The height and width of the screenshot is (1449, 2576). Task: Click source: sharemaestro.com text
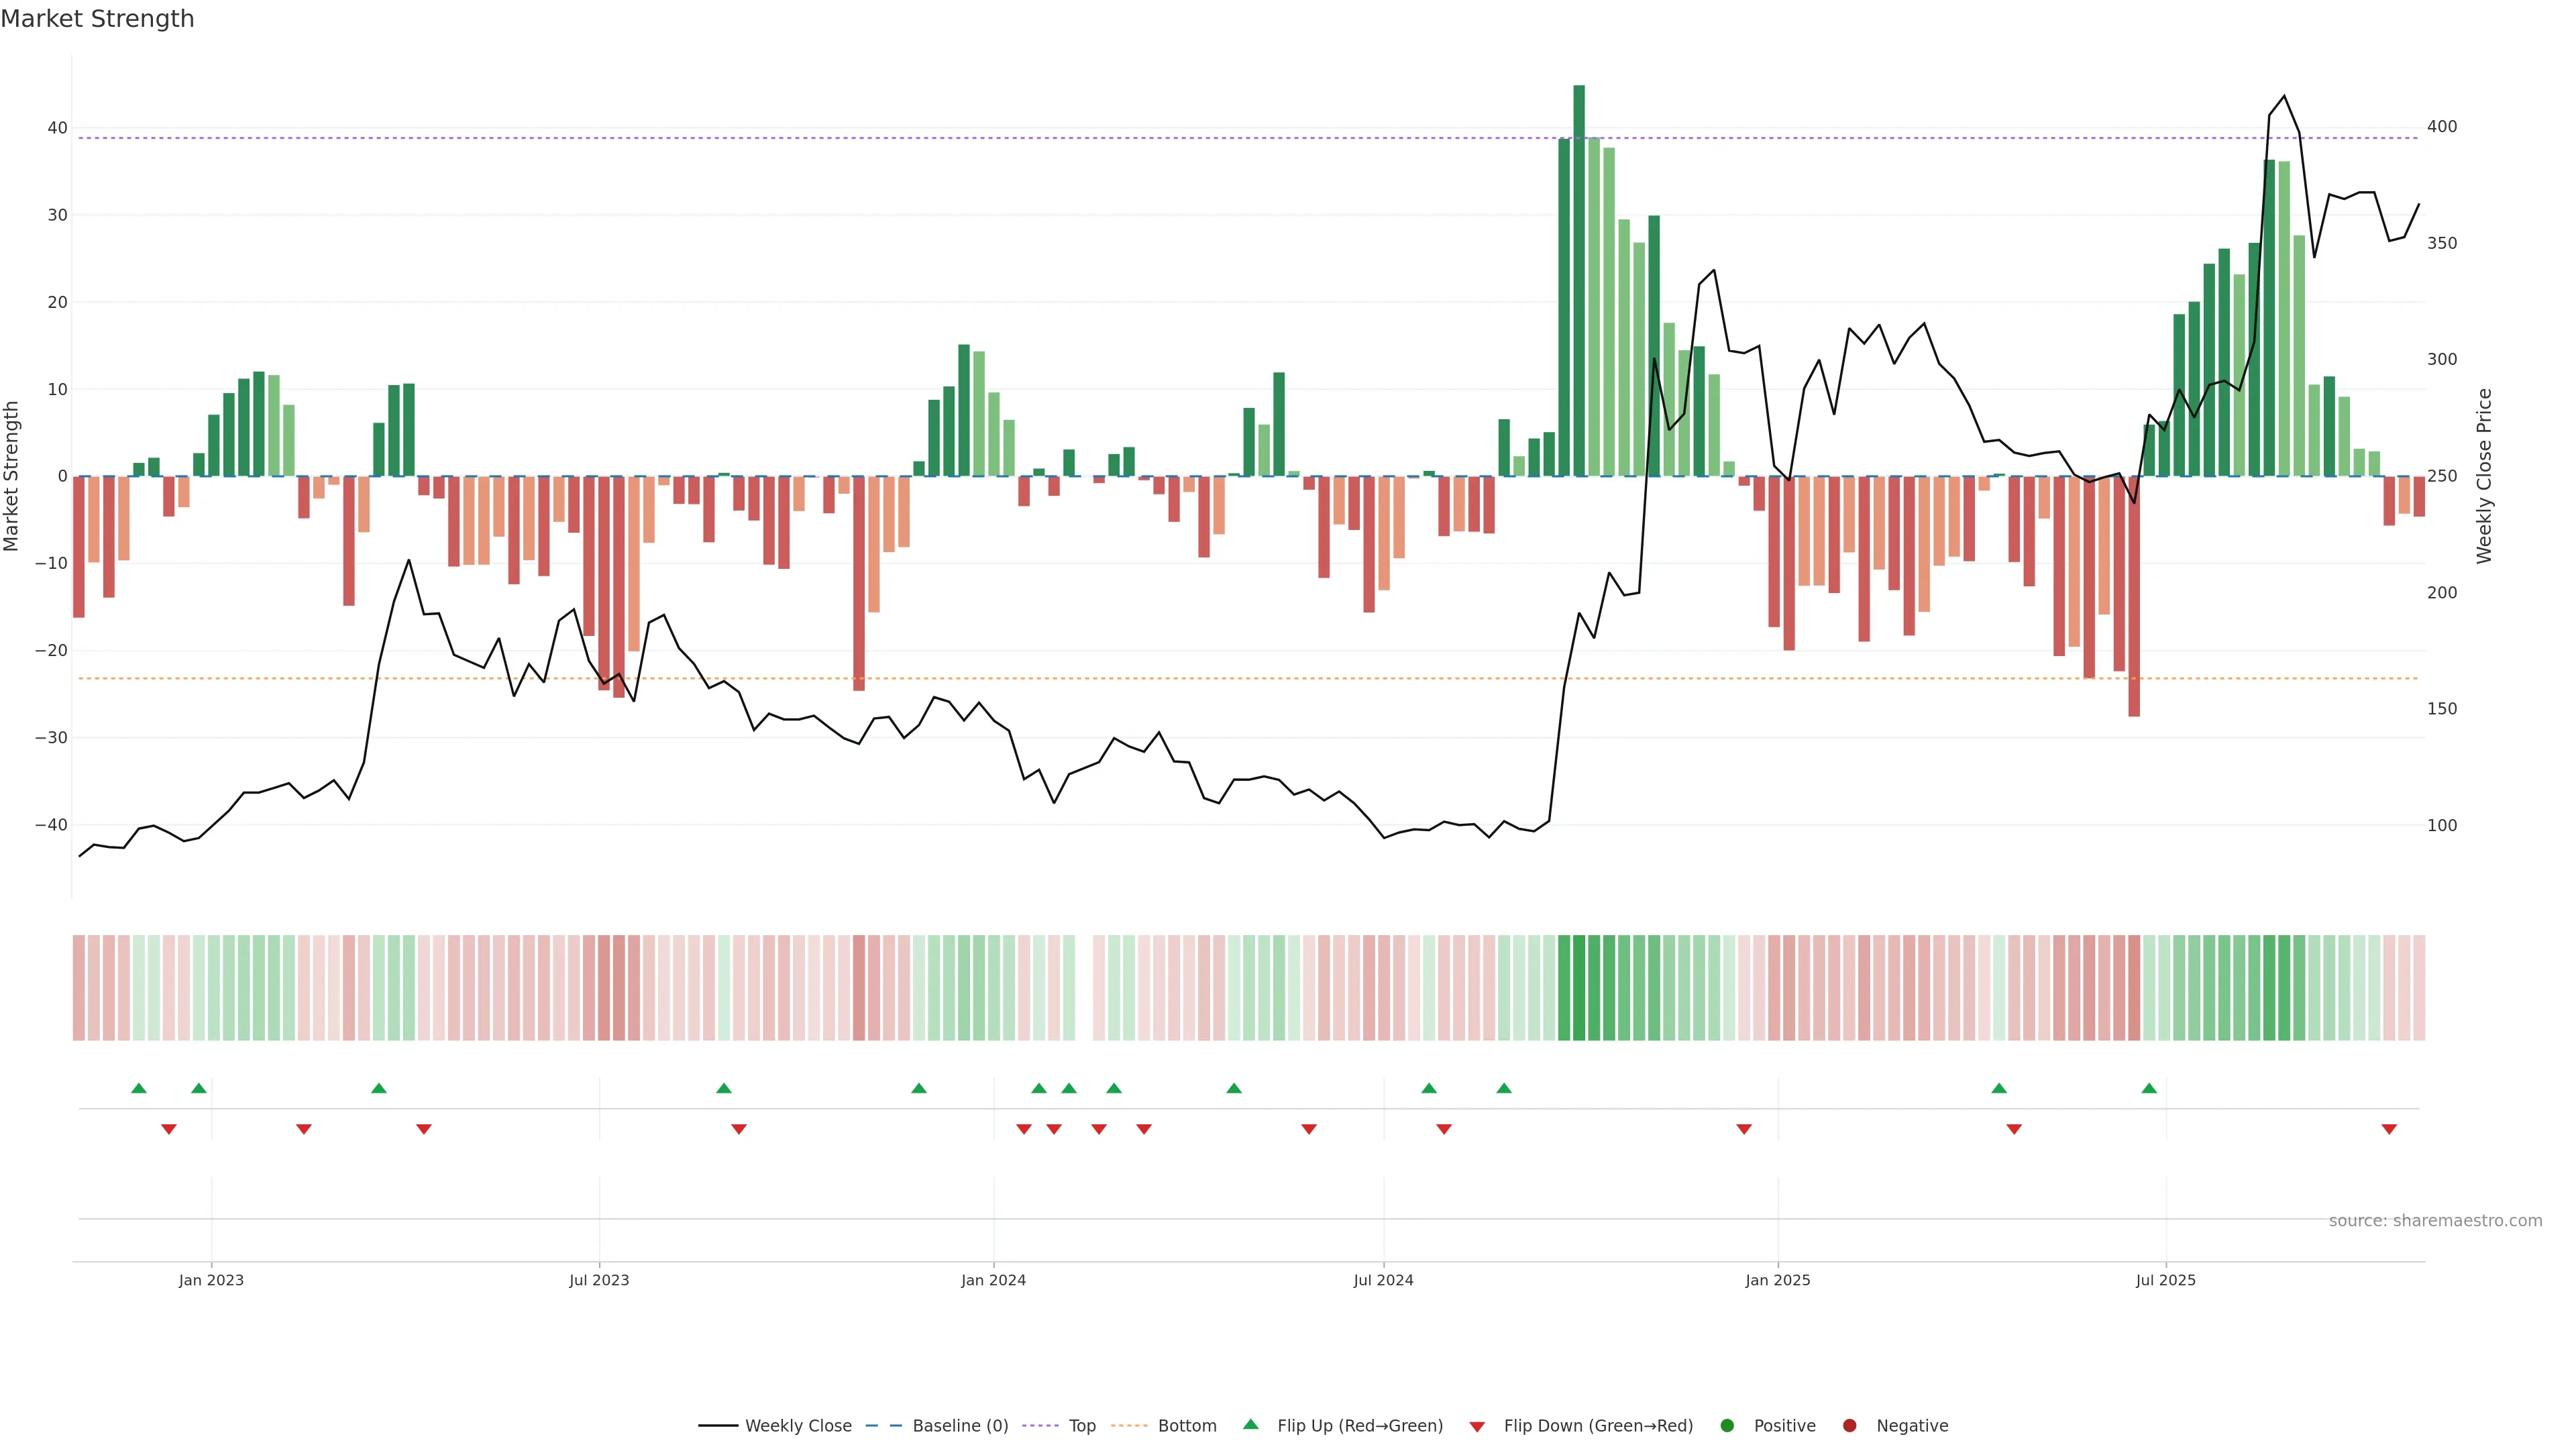tap(2435, 1221)
